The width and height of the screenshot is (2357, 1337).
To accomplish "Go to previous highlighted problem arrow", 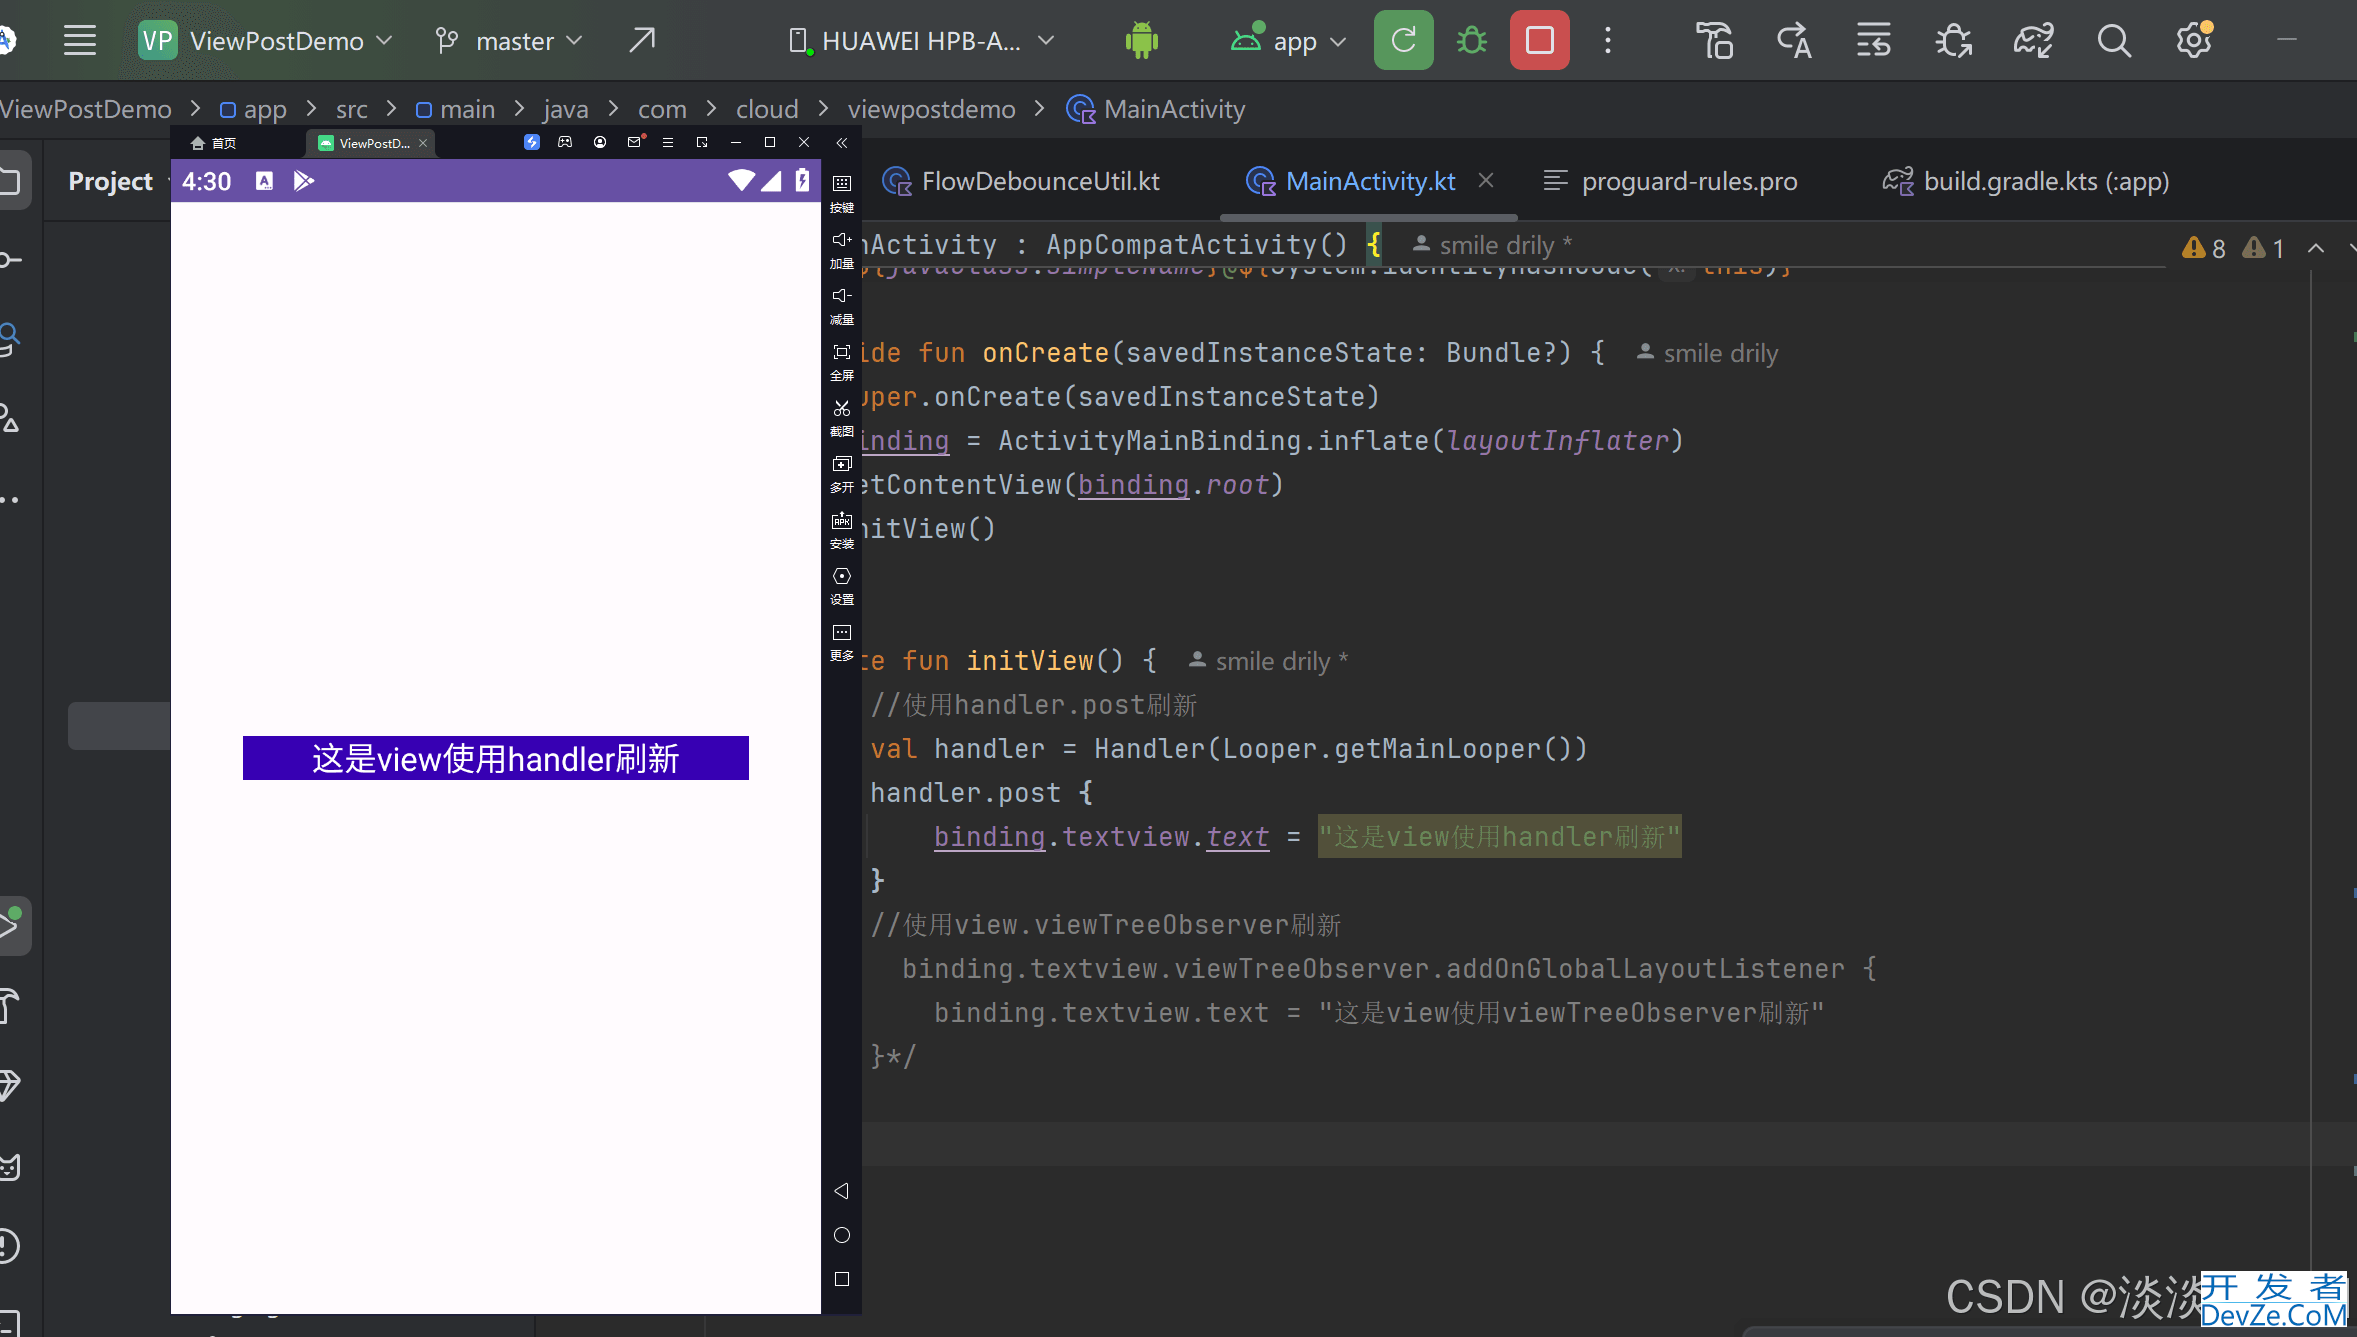I will [2316, 248].
